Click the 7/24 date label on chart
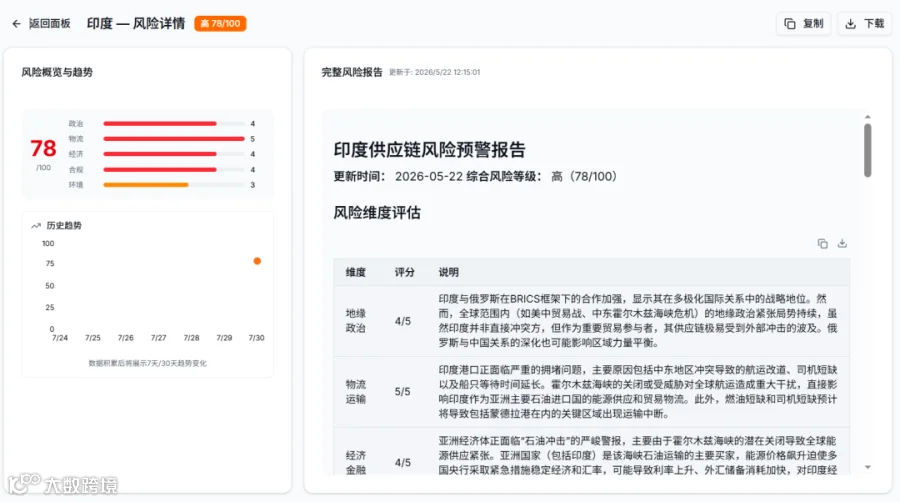The width and height of the screenshot is (900, 502). [60, 338]
